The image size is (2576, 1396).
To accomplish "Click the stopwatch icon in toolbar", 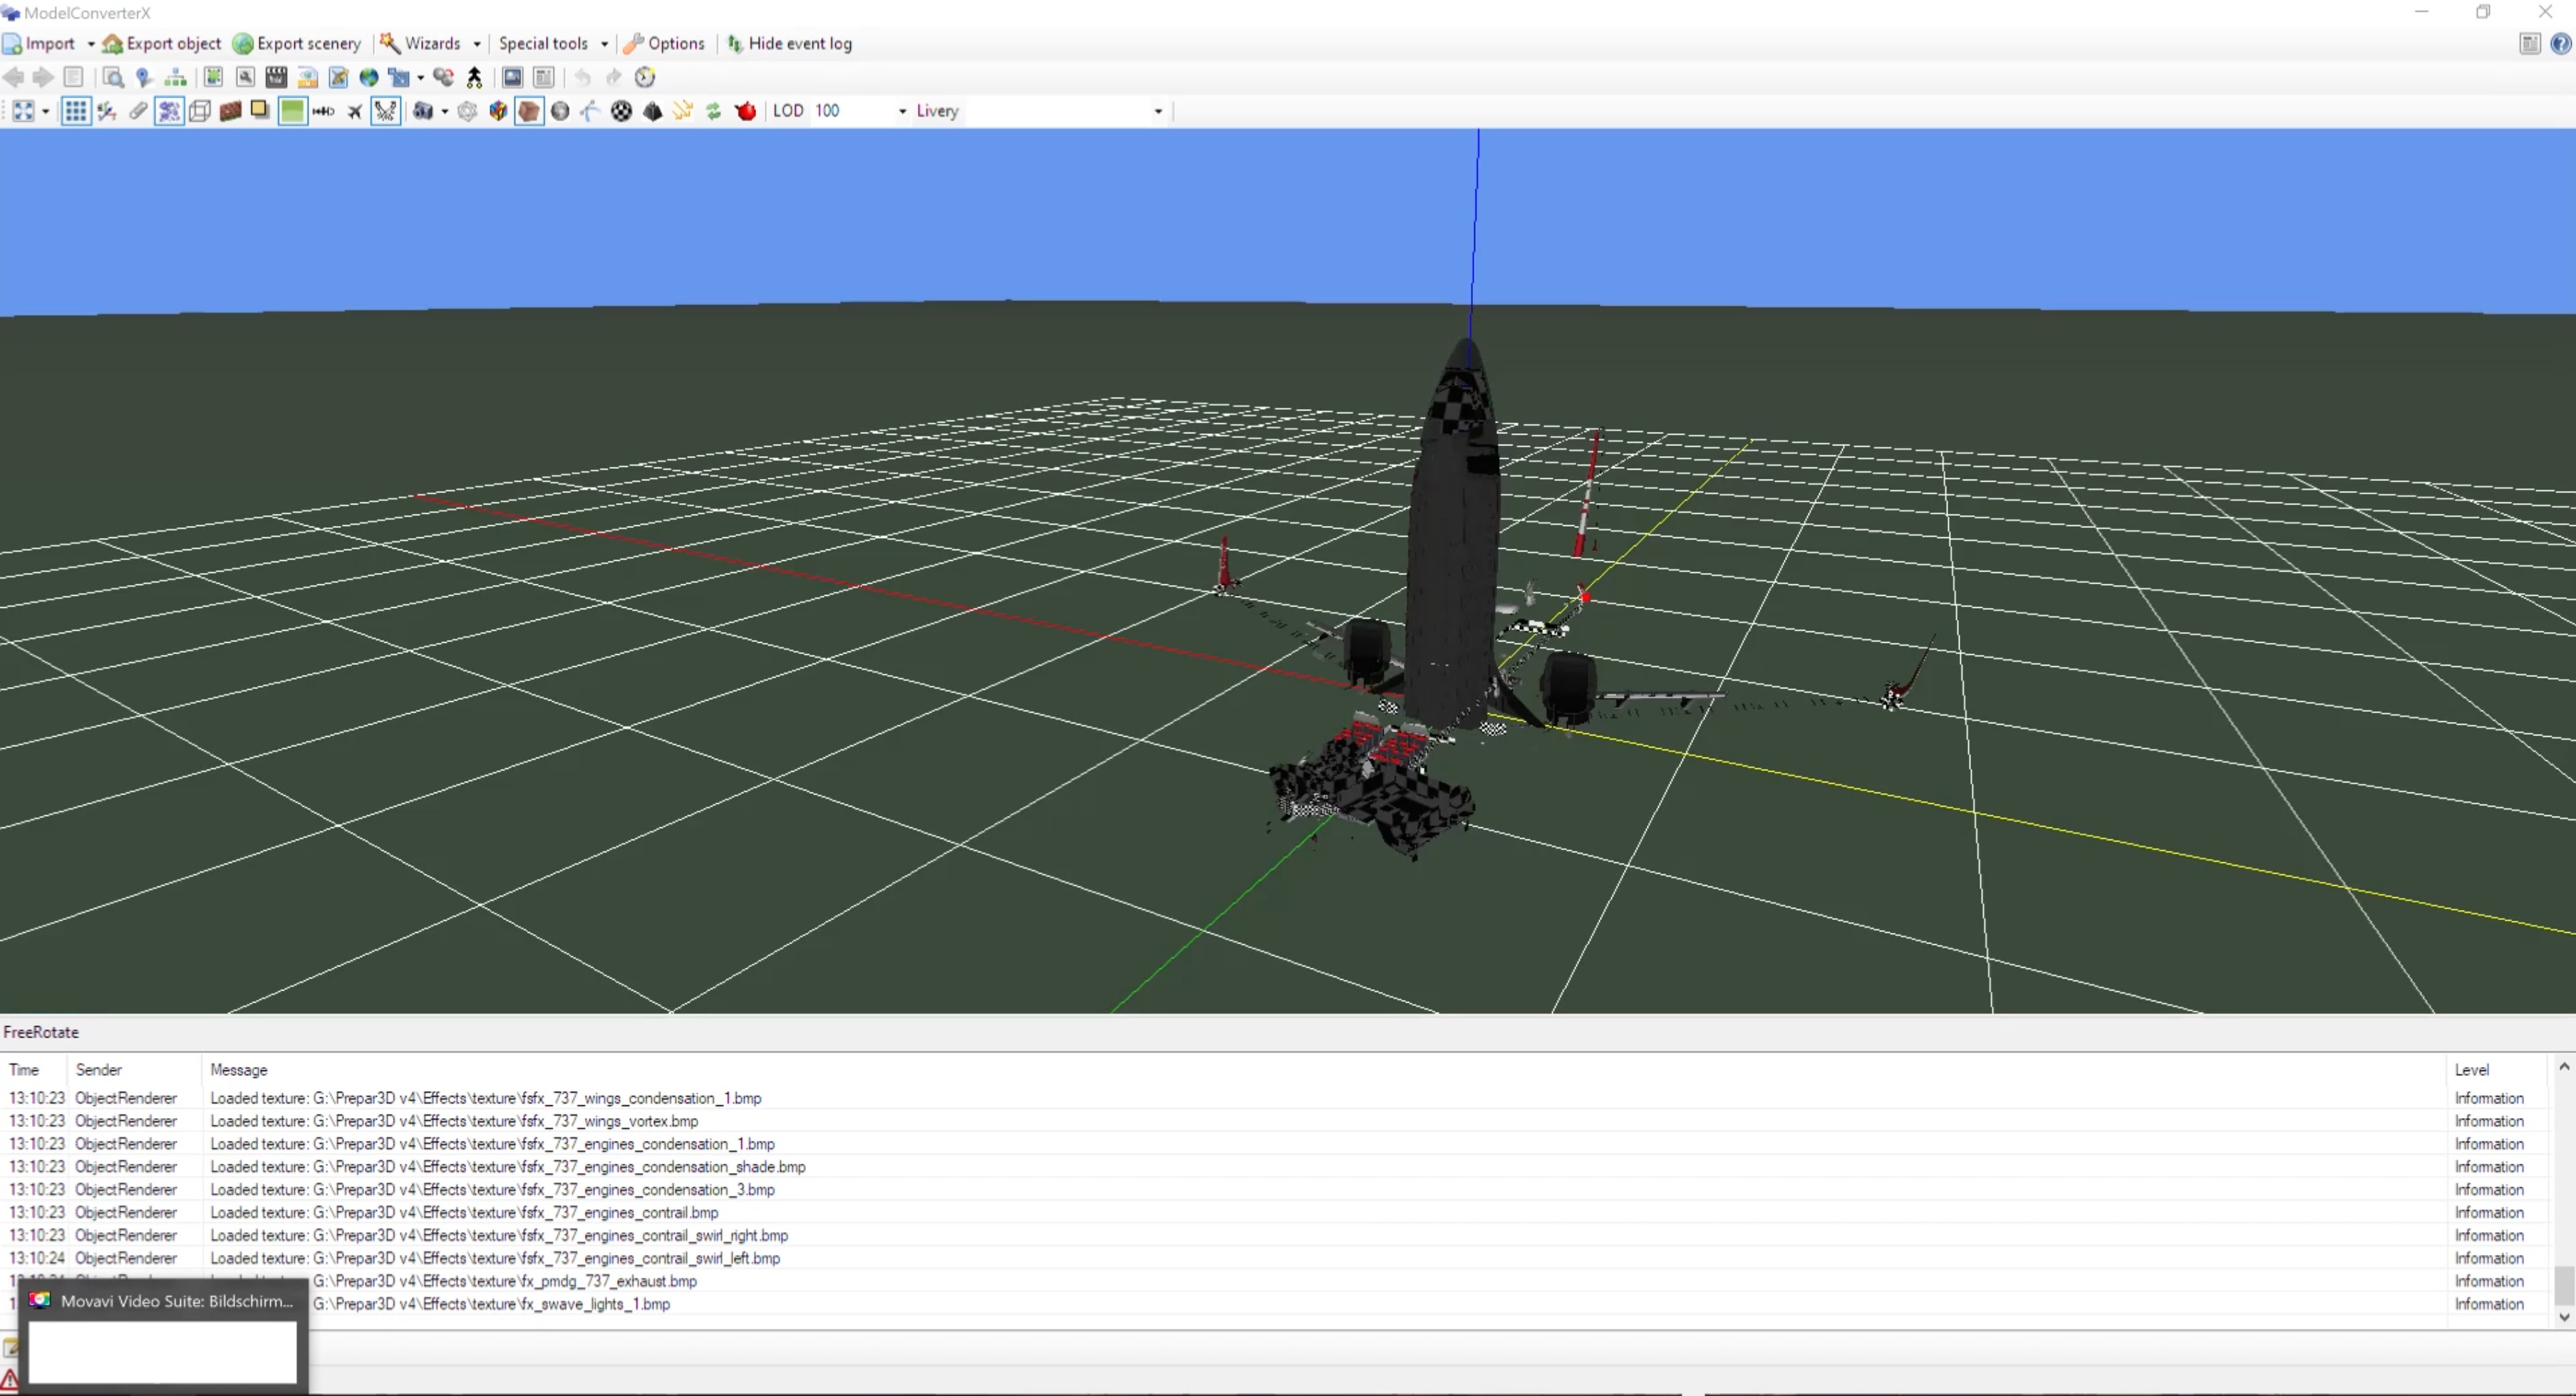I will pyautogui.click(x=645, y=77).
